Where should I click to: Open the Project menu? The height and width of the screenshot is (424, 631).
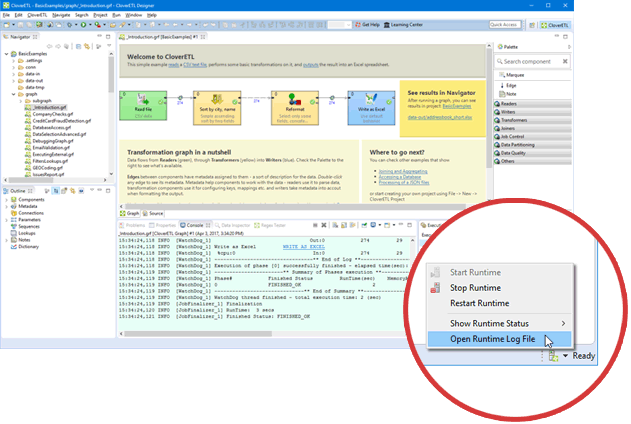pos(100,15)
